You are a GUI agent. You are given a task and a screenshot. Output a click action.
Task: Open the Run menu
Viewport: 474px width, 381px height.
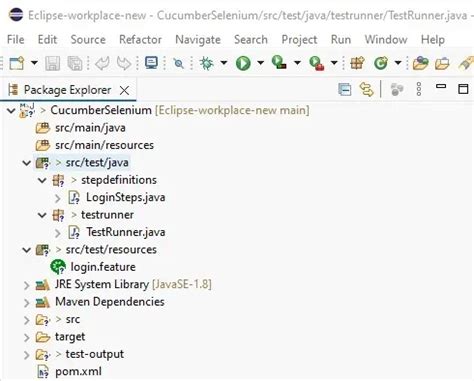[341, 39]
